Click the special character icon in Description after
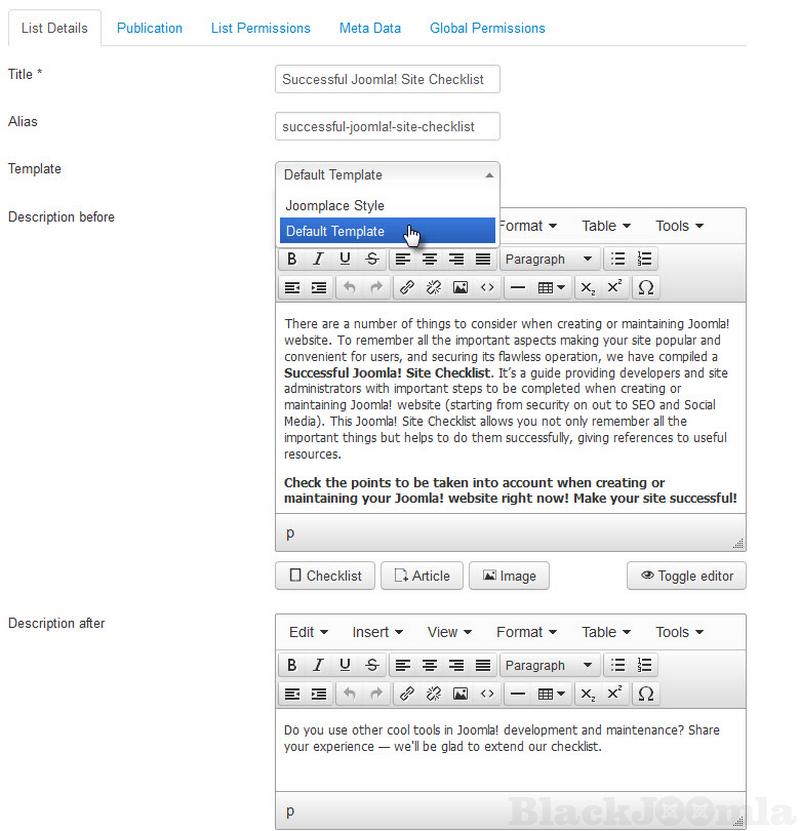This screenshot has height=831, width=800. [645, 694]
